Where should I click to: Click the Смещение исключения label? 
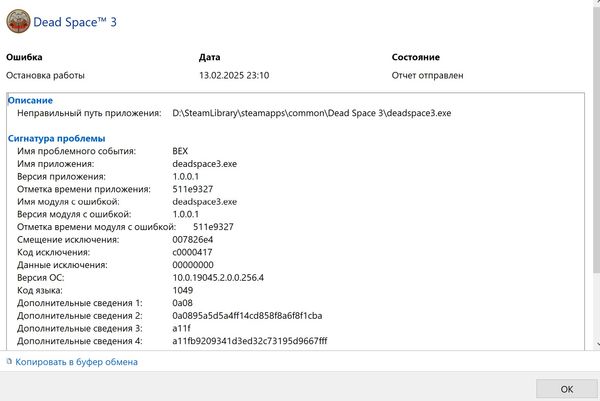(x=68, y=240)
